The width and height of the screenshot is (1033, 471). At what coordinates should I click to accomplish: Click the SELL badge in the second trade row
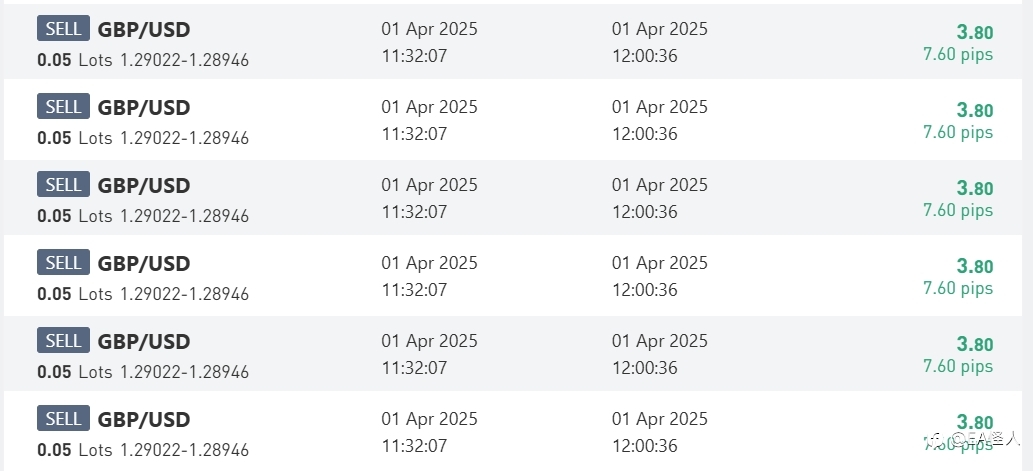click(x=63, y=107)
